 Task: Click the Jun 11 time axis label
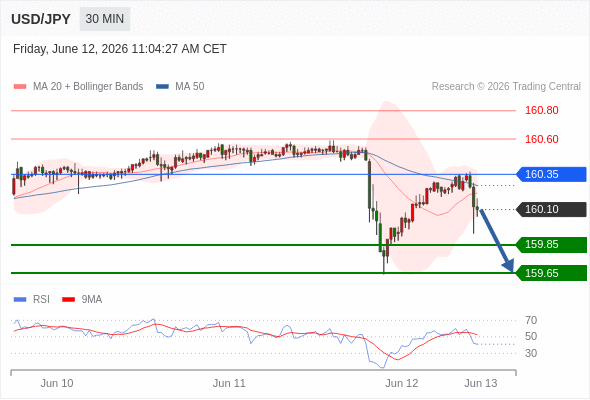click(x=229, y=383)
